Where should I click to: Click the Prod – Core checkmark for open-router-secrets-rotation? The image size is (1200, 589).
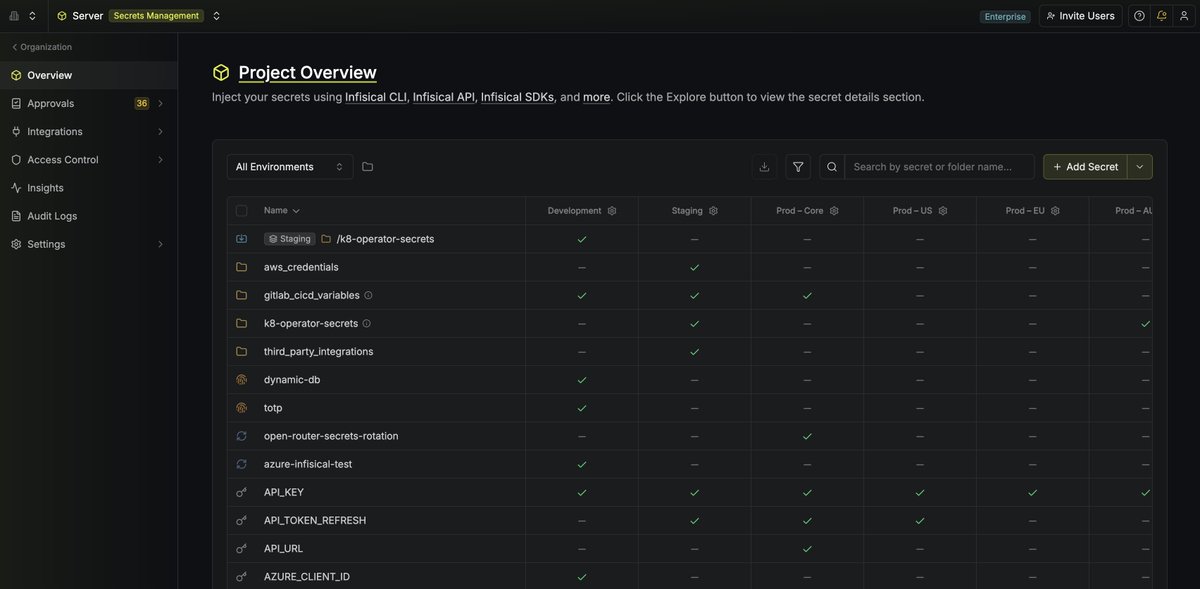point(807,436)
